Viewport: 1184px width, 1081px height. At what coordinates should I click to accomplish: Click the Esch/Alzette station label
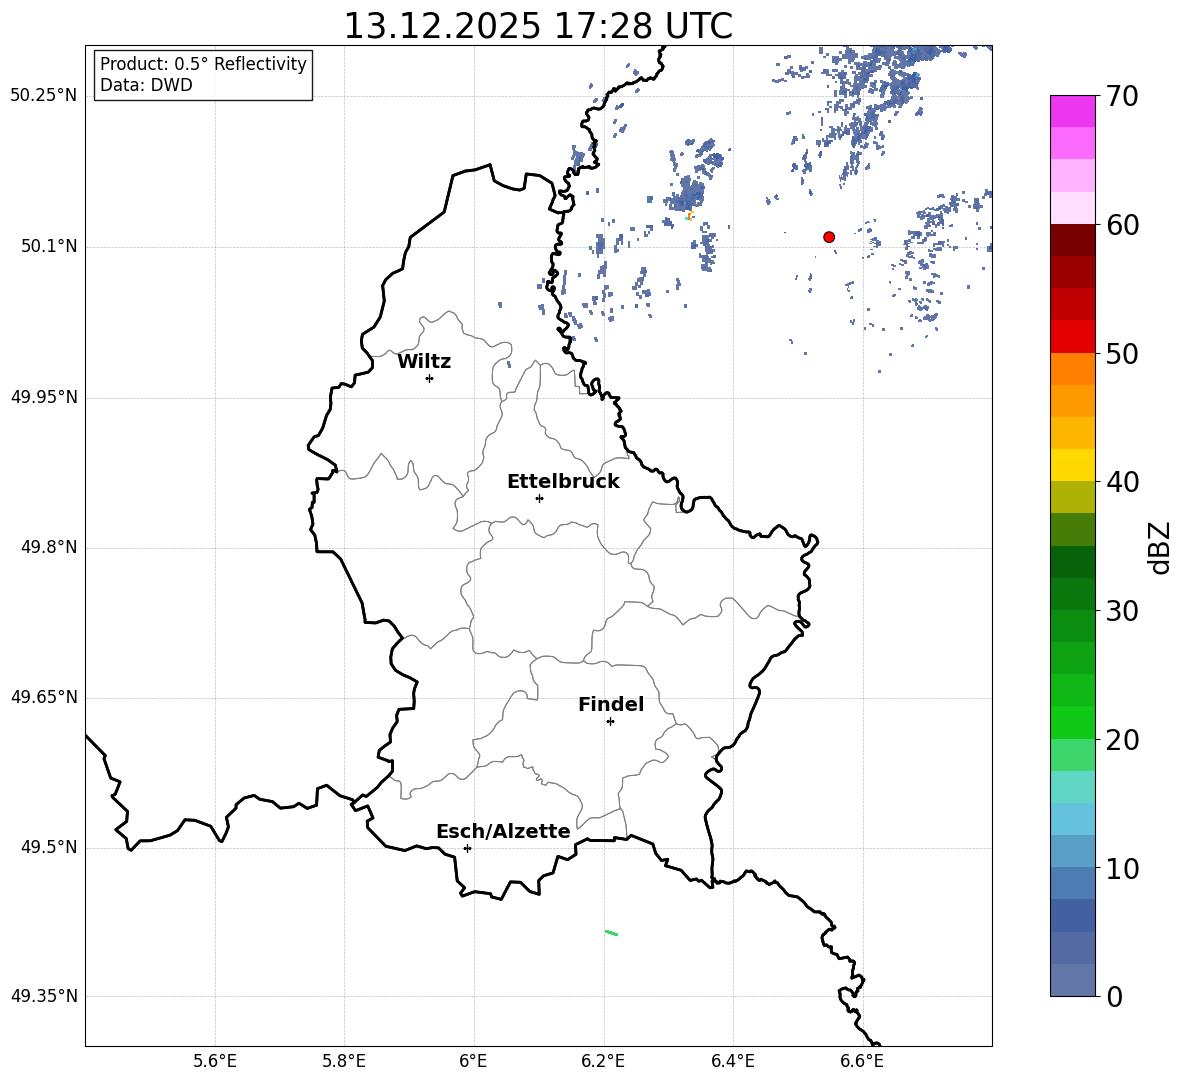[x=504, y=831]
